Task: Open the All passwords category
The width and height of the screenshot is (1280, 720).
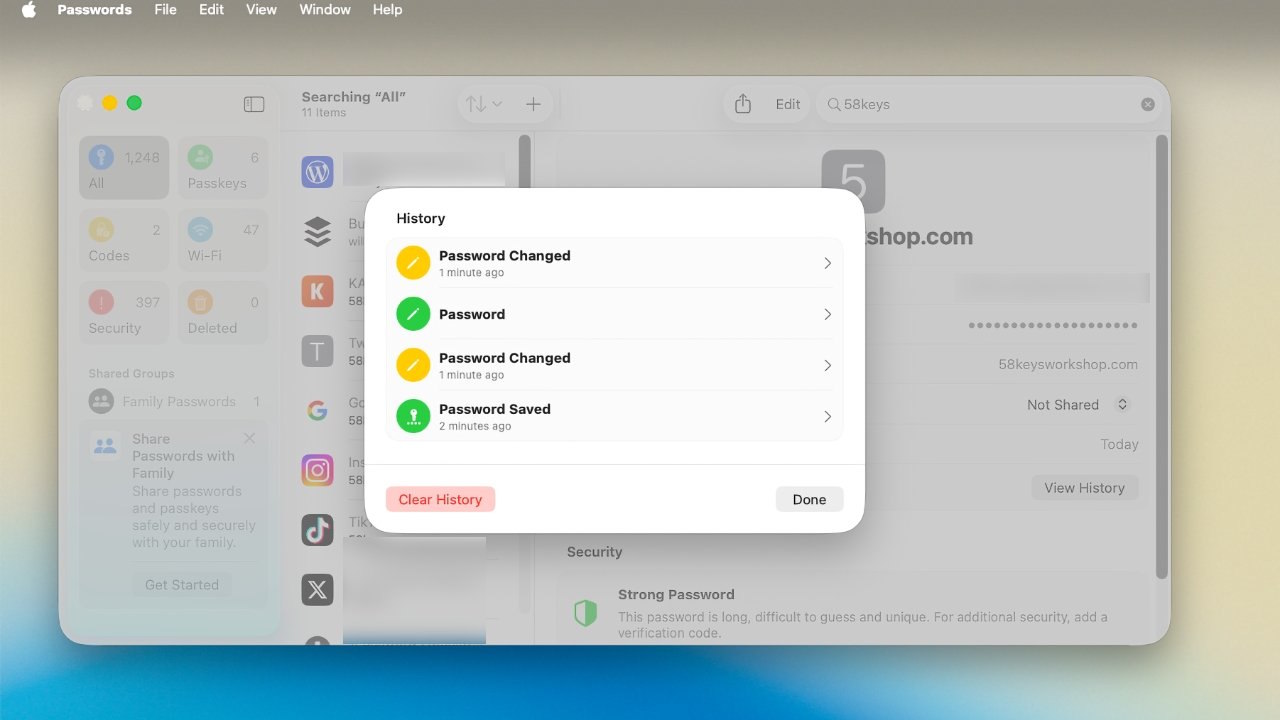Action: (123, 167)
